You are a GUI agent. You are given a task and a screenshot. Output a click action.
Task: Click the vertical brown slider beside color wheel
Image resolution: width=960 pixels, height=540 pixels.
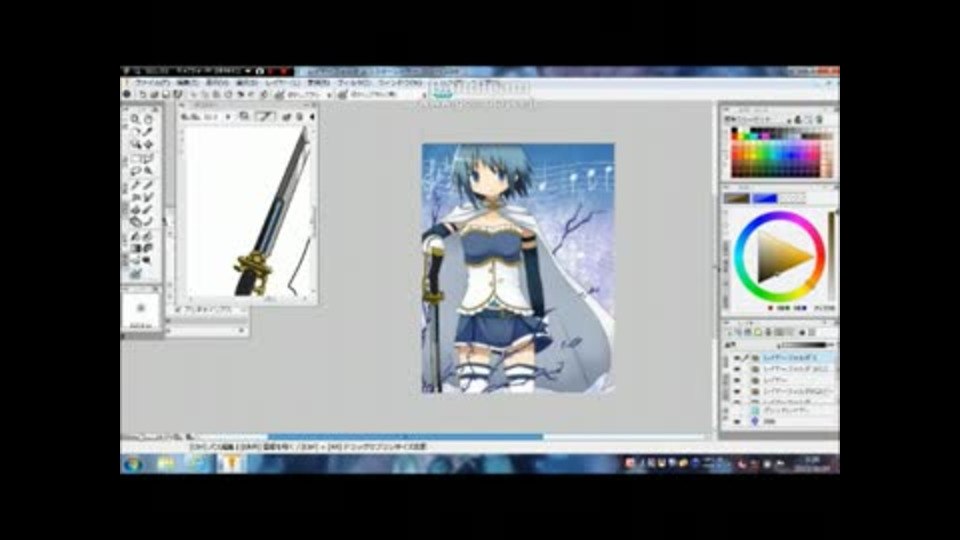click(831, 255)
